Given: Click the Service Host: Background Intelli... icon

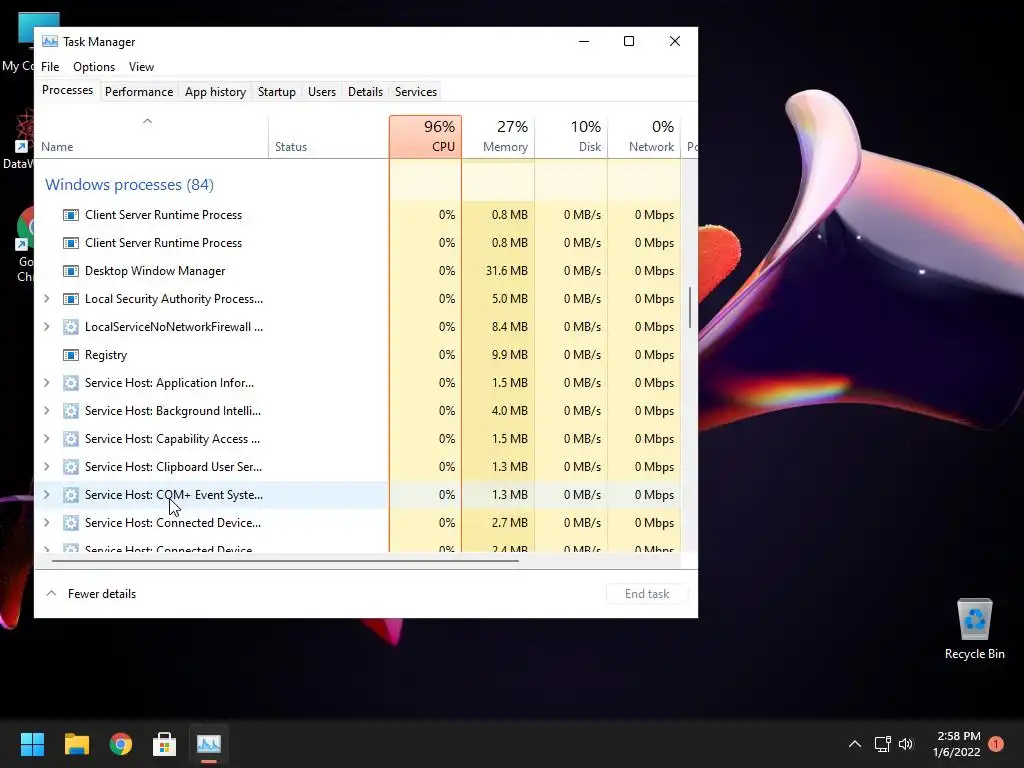Looking at the screenshot, I should 71,411.
